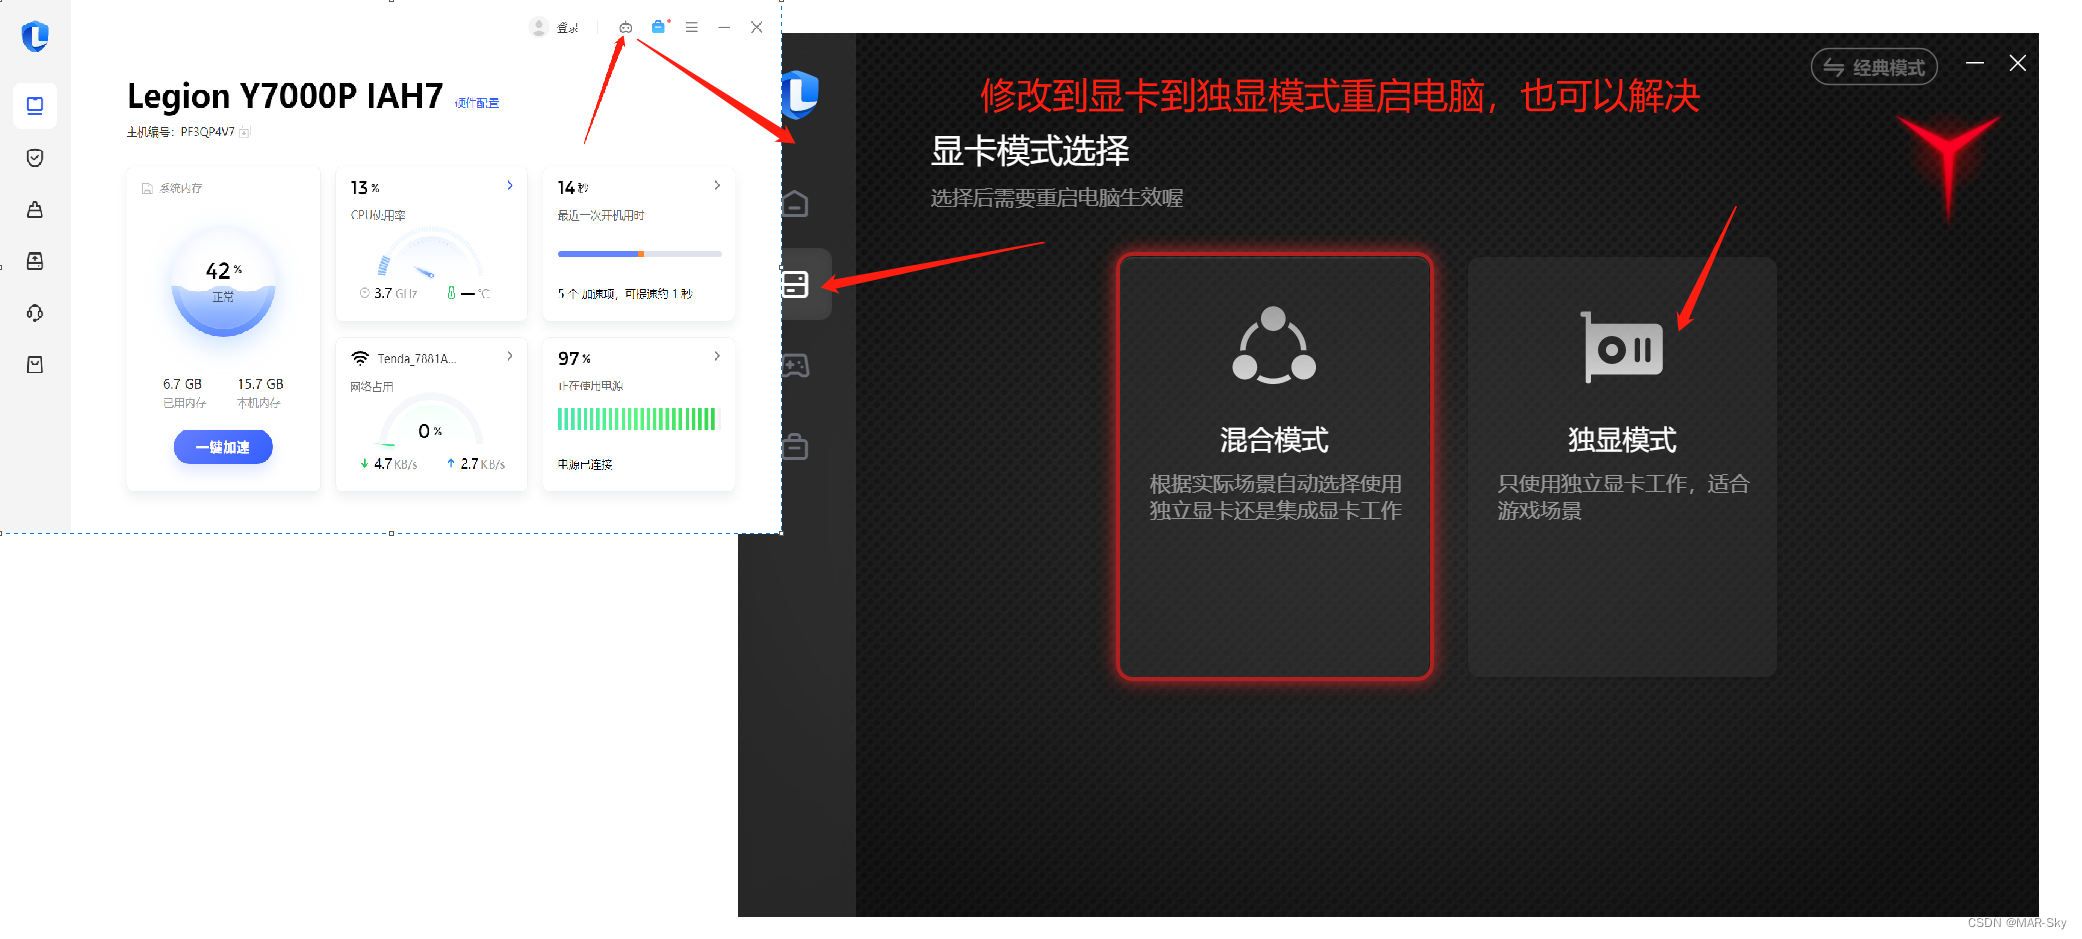Click the boot time progress bar
Viewport: 2082px width, 939px height.
[x=639, y=254]
